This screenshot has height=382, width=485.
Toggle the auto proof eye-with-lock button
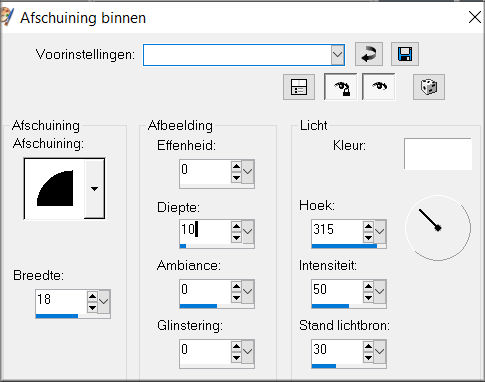(341, 87)
